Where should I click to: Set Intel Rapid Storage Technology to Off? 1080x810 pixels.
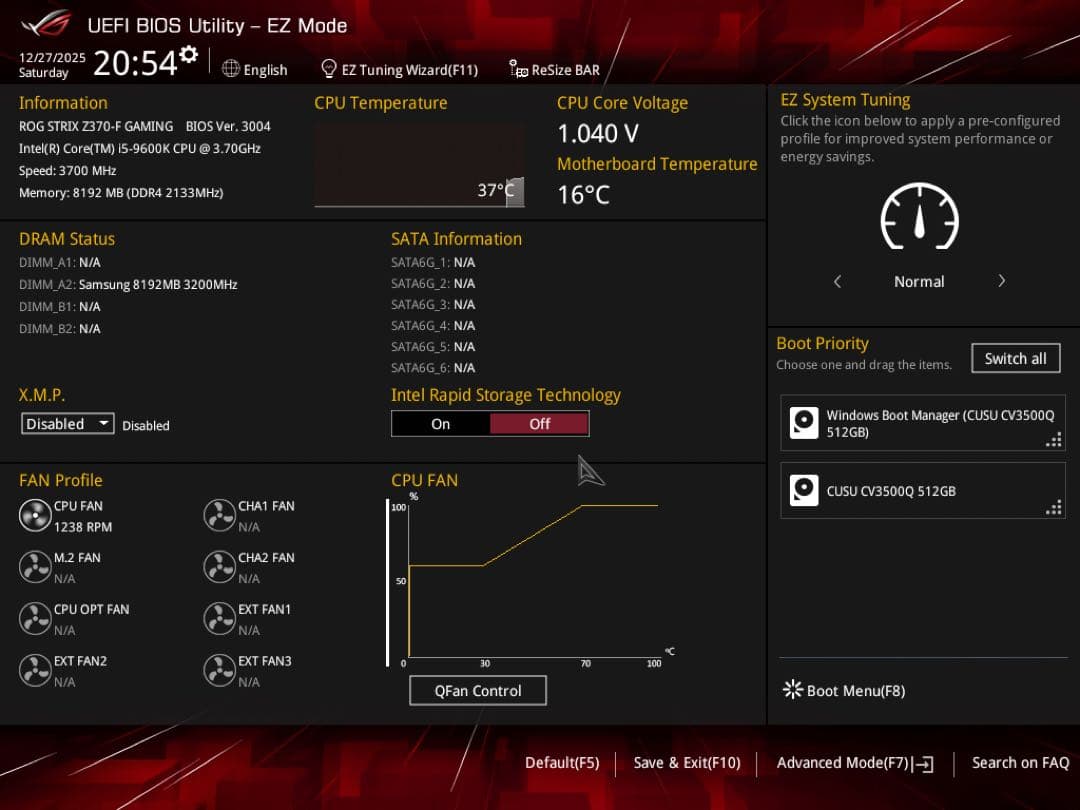point(539,424)
